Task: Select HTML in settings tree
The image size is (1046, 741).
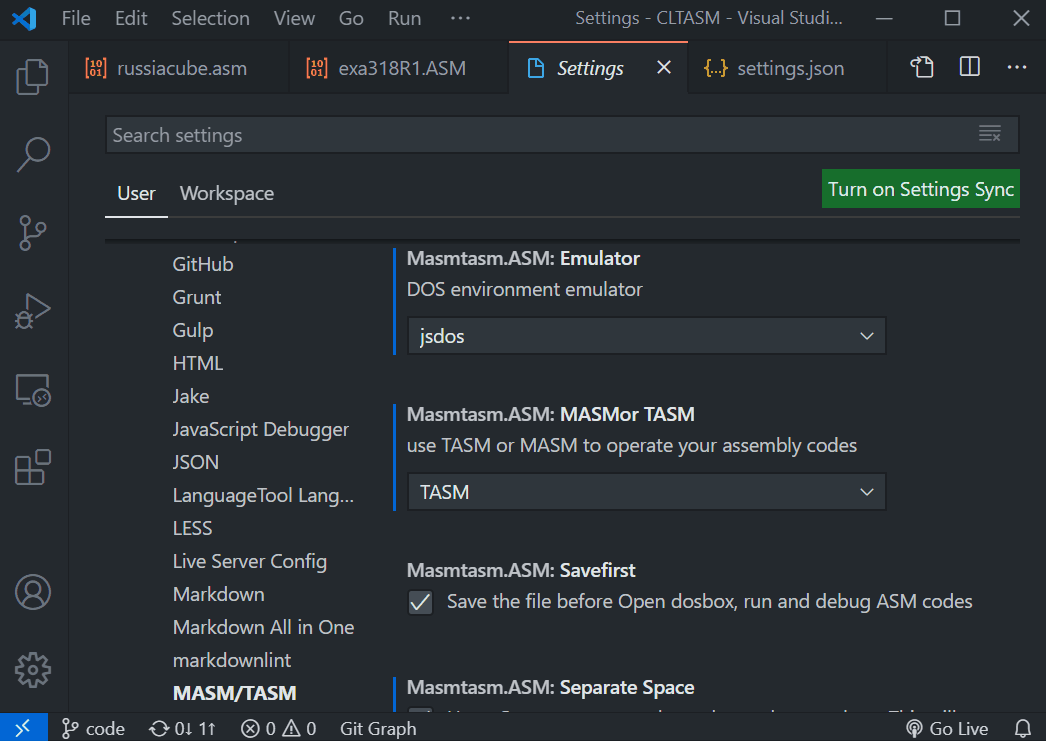Action: click(198, 363)
